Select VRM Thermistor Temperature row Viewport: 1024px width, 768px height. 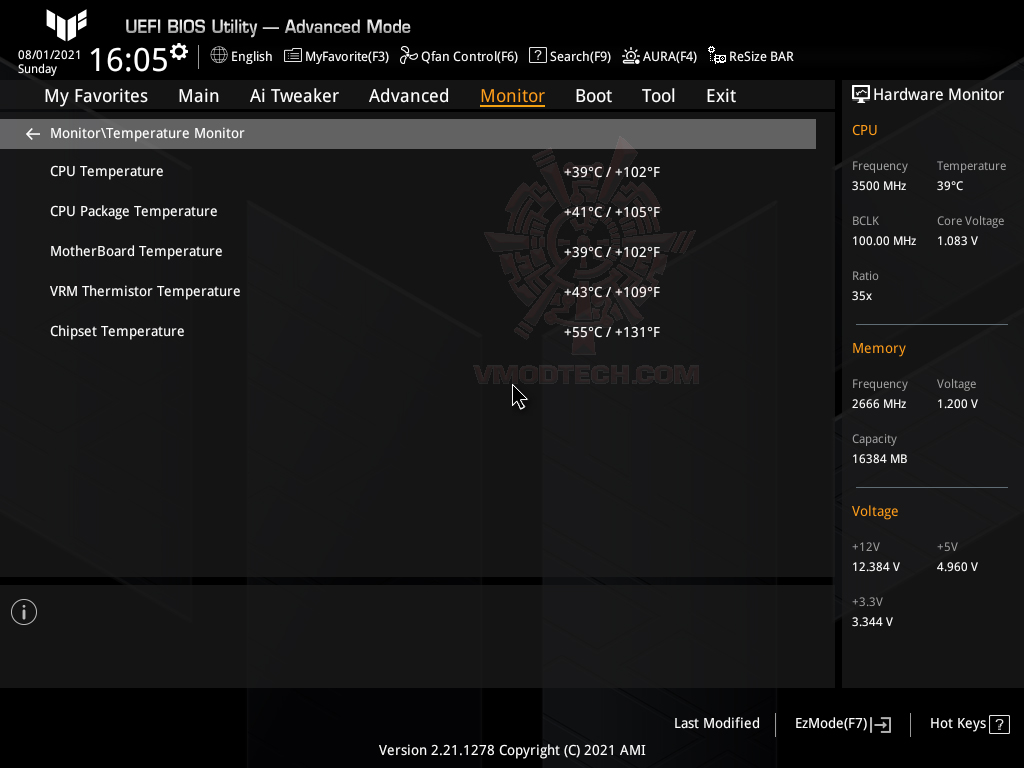408,291
